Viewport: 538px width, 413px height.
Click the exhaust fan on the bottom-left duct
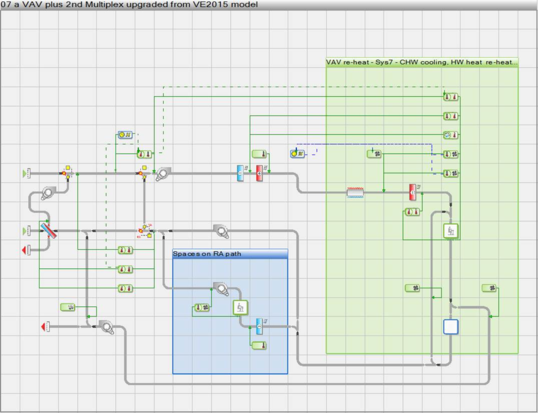pyautogui.click(x=107, y=327)
